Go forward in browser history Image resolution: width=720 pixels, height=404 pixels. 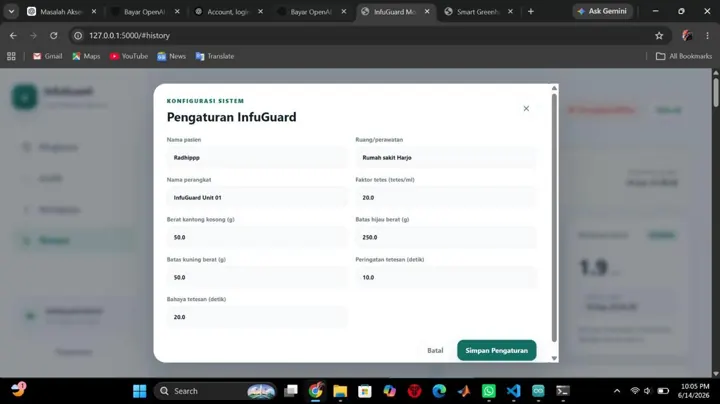coord(33,35)
